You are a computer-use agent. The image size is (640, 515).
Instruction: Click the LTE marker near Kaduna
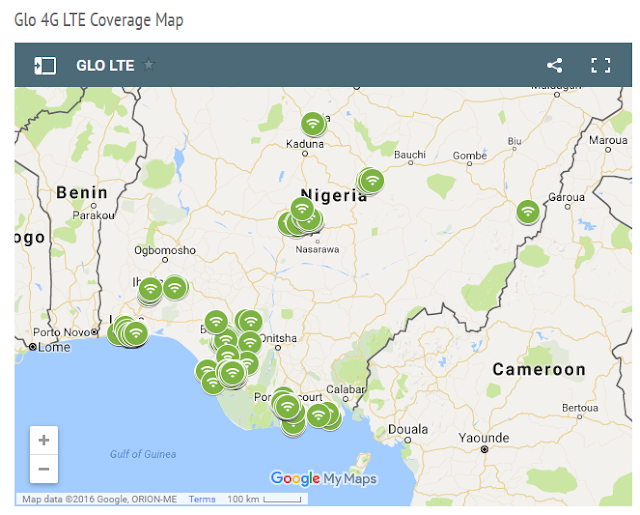[x=314, y=124]
